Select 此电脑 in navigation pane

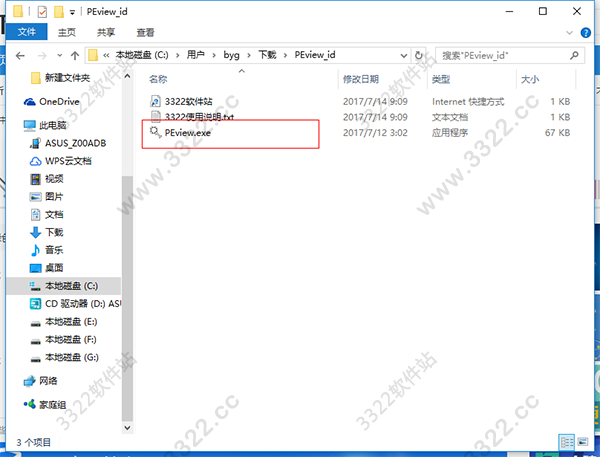tap(53, 125)
